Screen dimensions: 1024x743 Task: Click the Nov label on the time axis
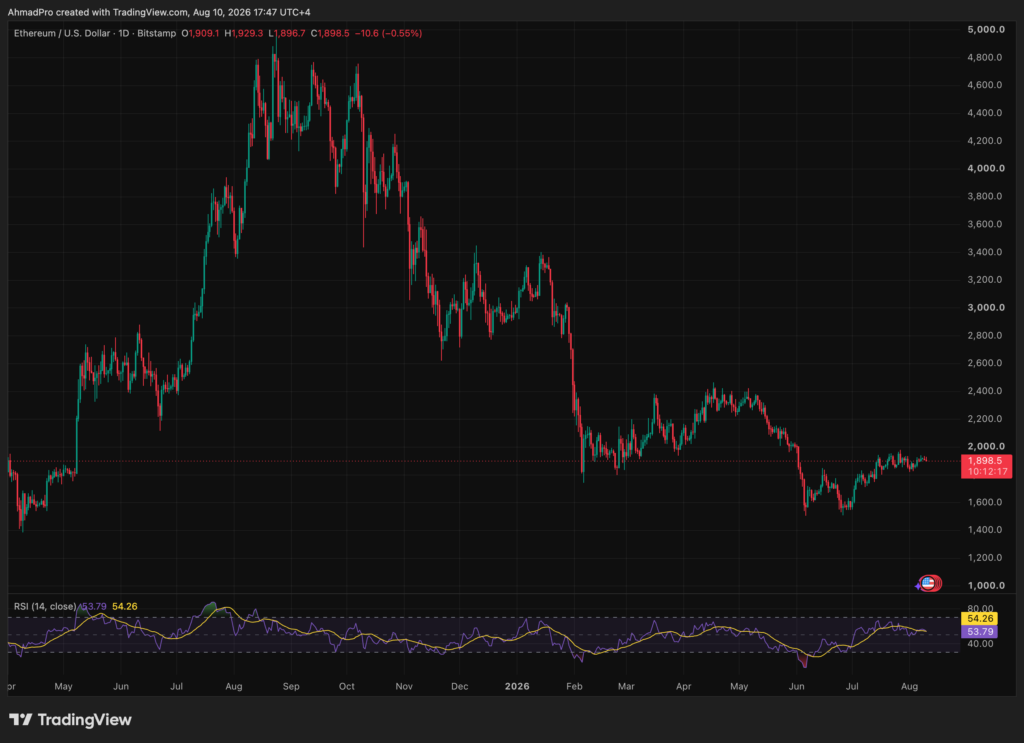point(404,686)
